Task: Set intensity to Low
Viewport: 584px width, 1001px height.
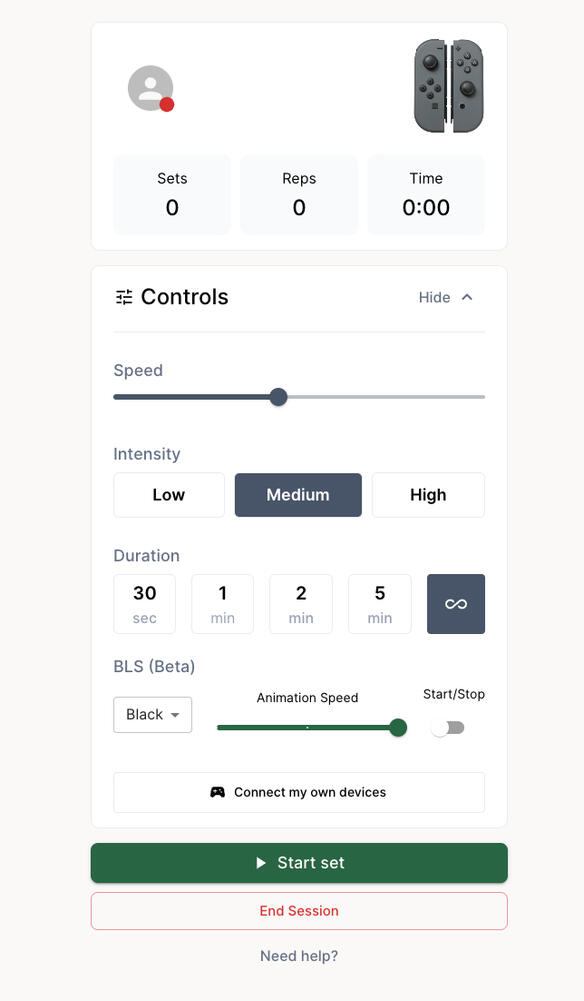Action: tap(169, 495)
